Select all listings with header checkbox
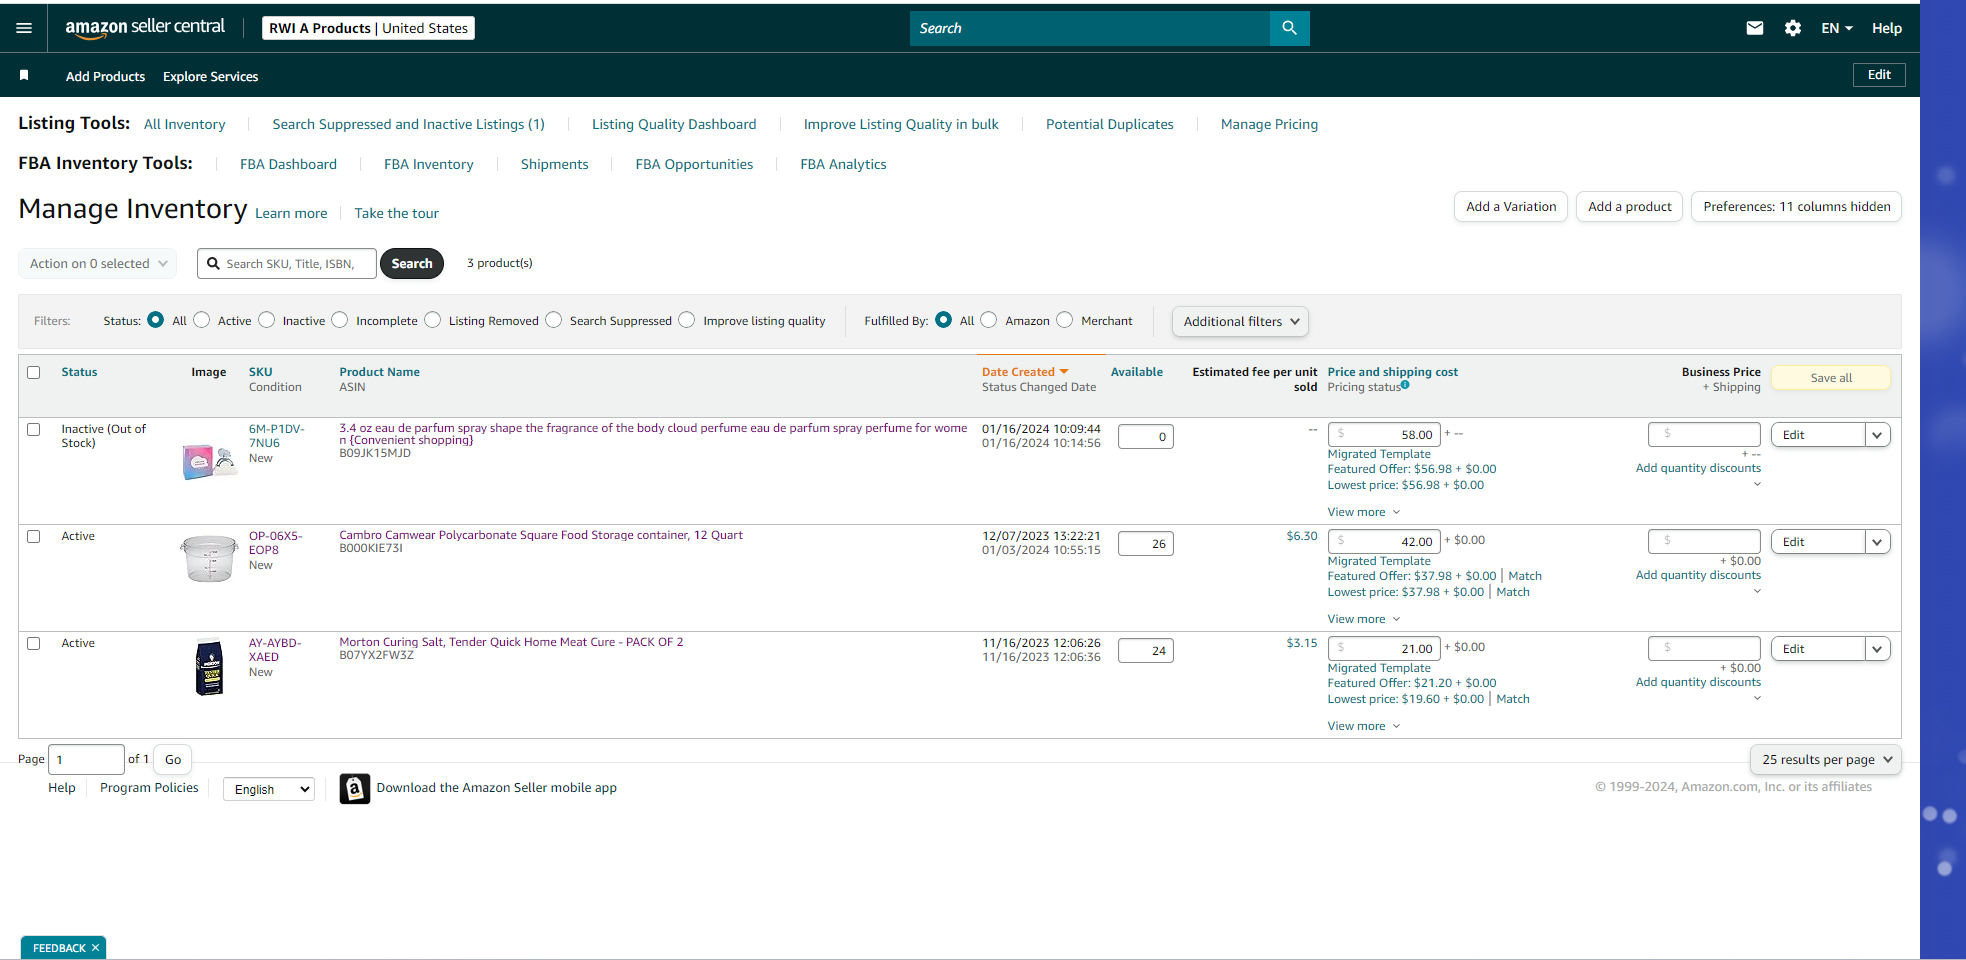 pyautogui.click(x=34, y=372)
